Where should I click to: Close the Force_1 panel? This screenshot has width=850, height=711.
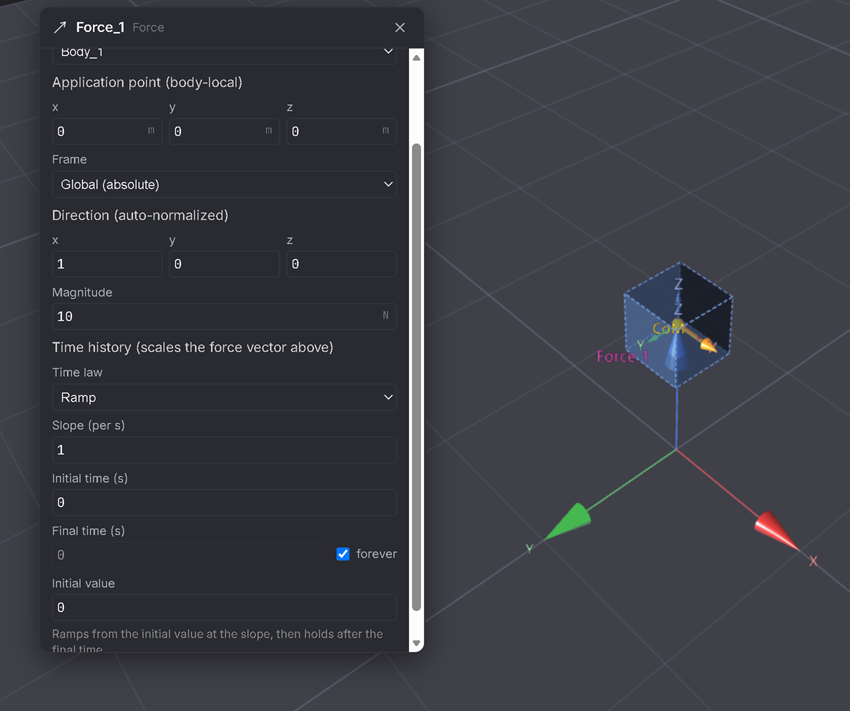400,28
